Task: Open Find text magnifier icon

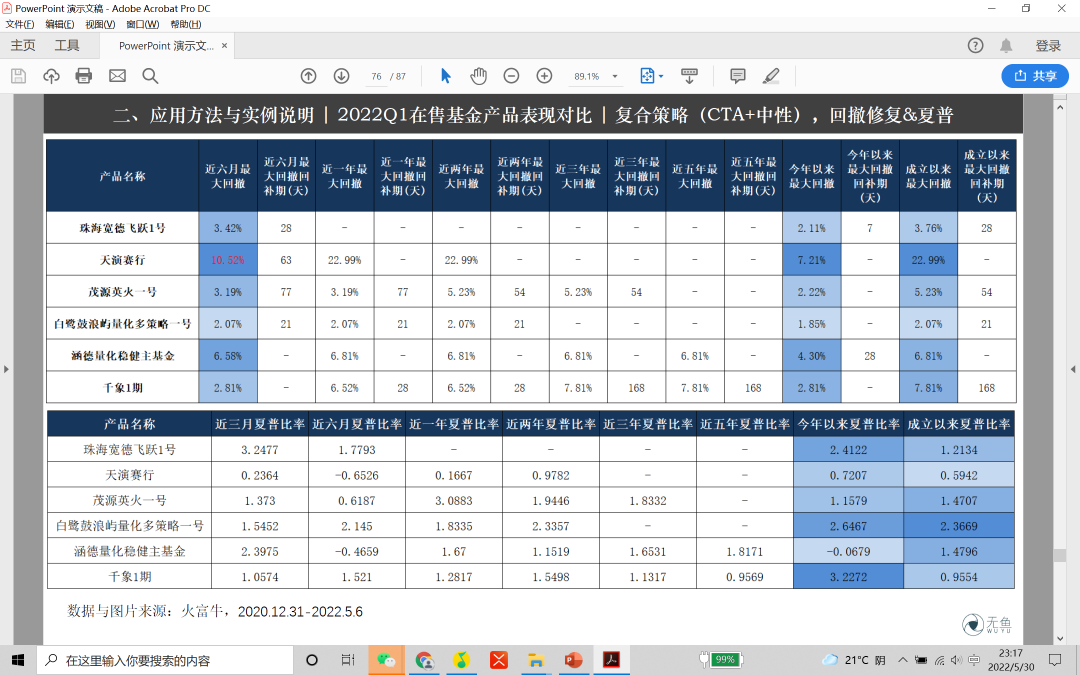Action: pos(150,76)
